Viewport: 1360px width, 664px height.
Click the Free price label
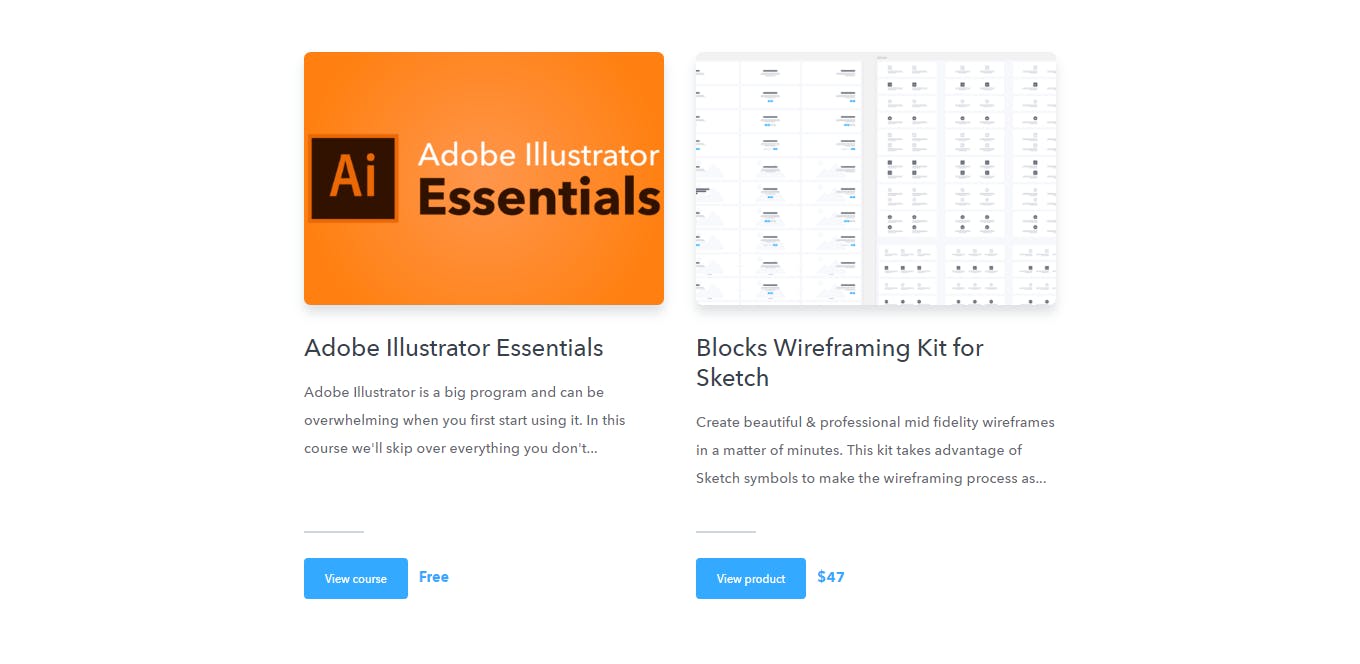coord(434,577)
